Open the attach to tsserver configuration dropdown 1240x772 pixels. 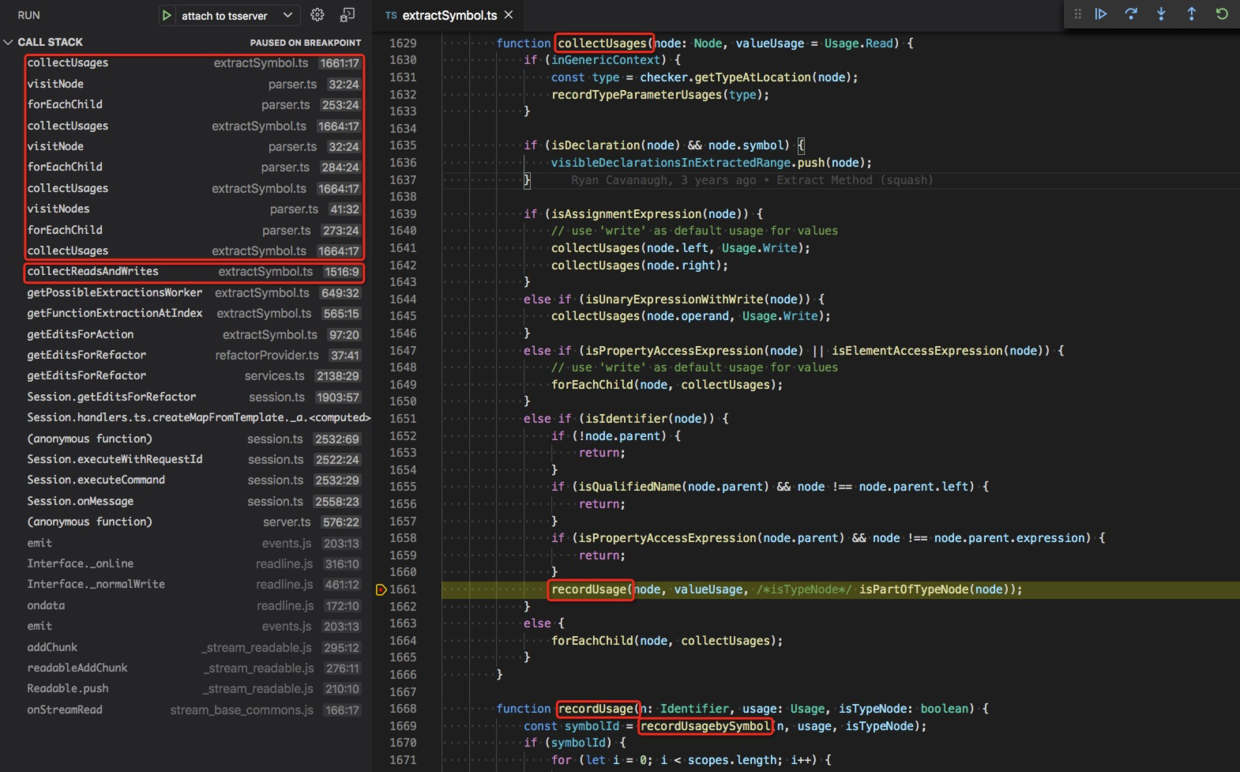289,15
